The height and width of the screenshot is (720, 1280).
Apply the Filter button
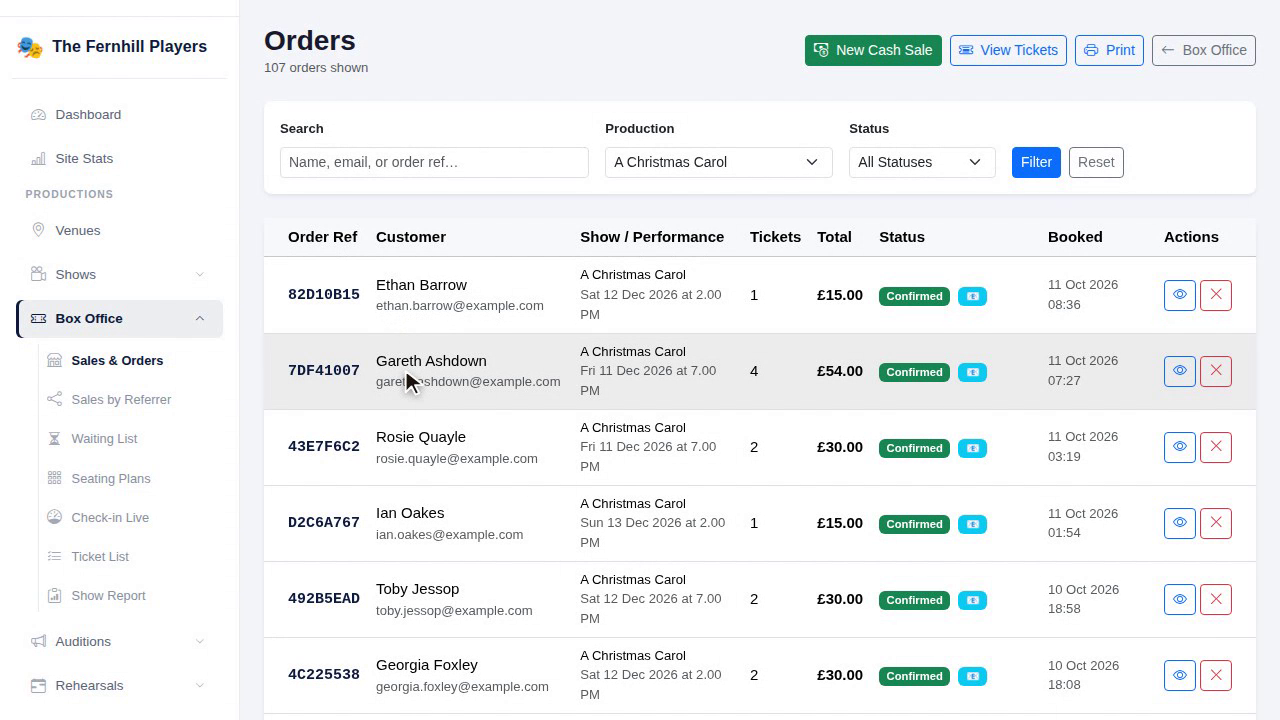click(x=1036, y=162)
